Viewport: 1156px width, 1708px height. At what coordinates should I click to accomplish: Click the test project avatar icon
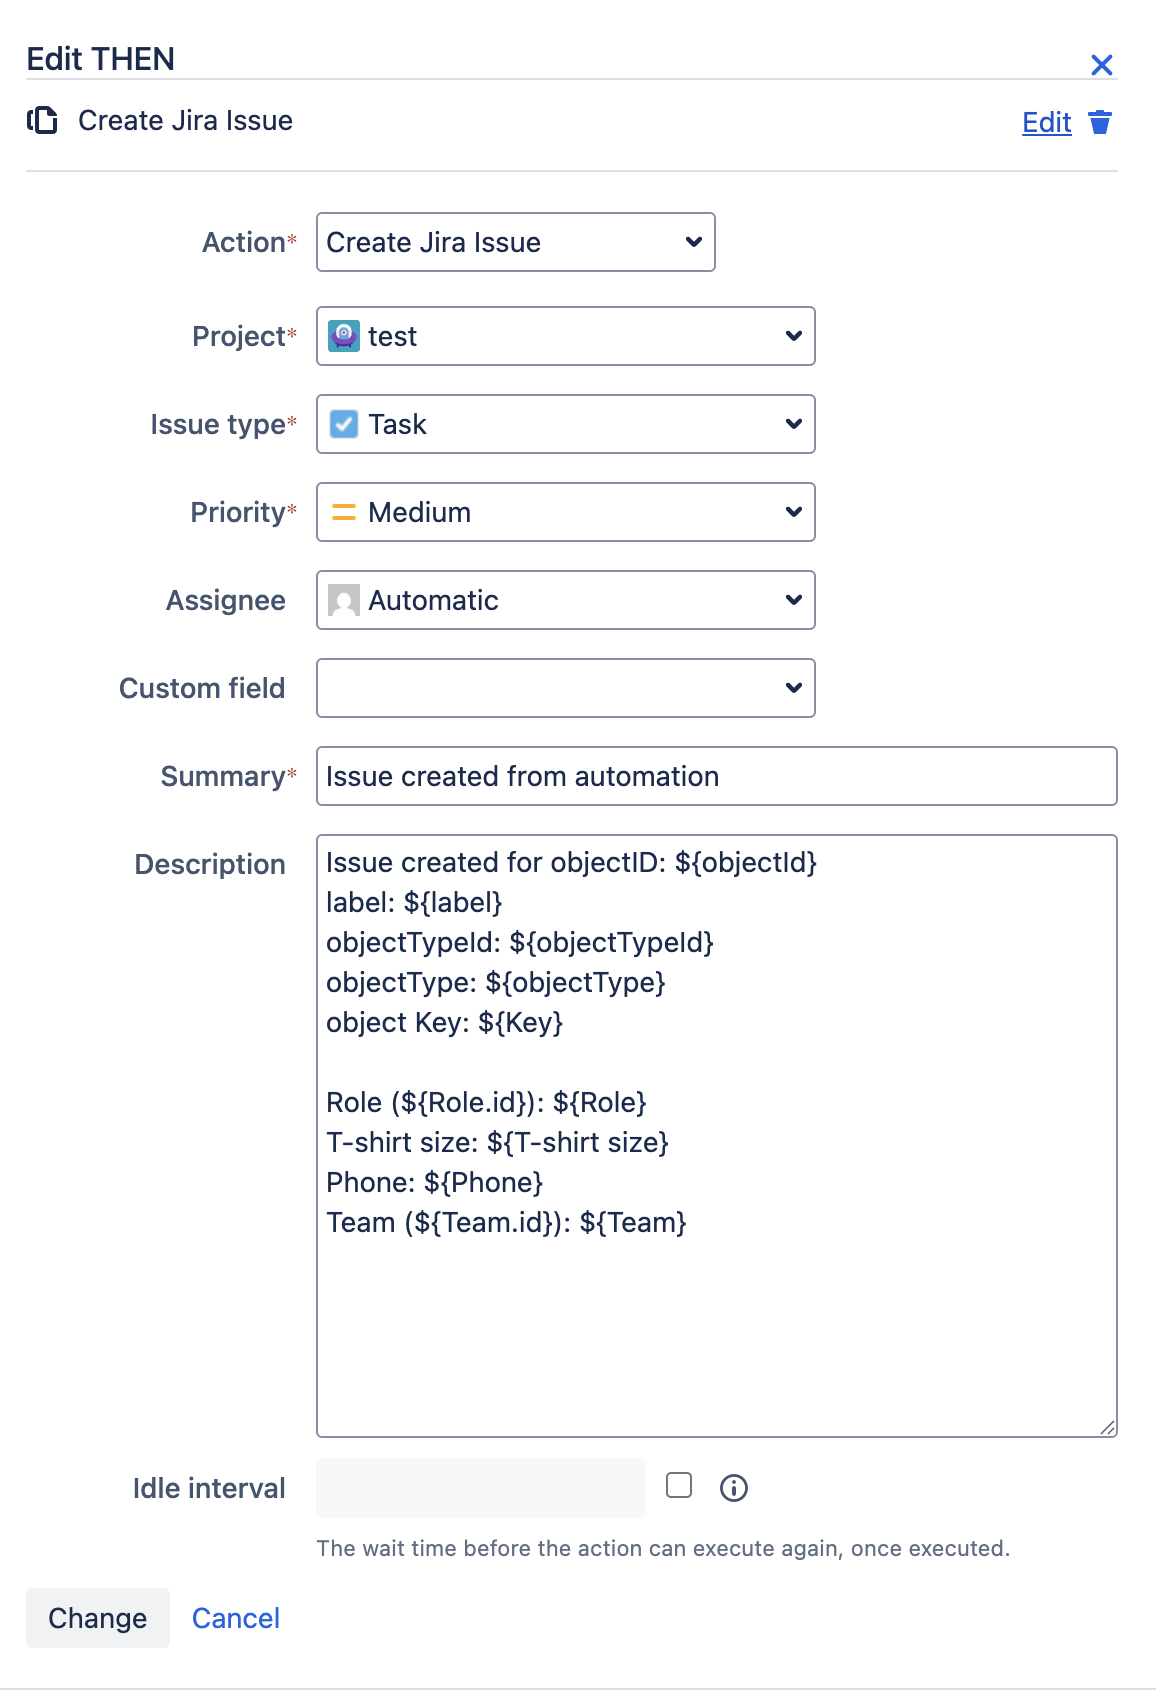[x=344, y=336]
